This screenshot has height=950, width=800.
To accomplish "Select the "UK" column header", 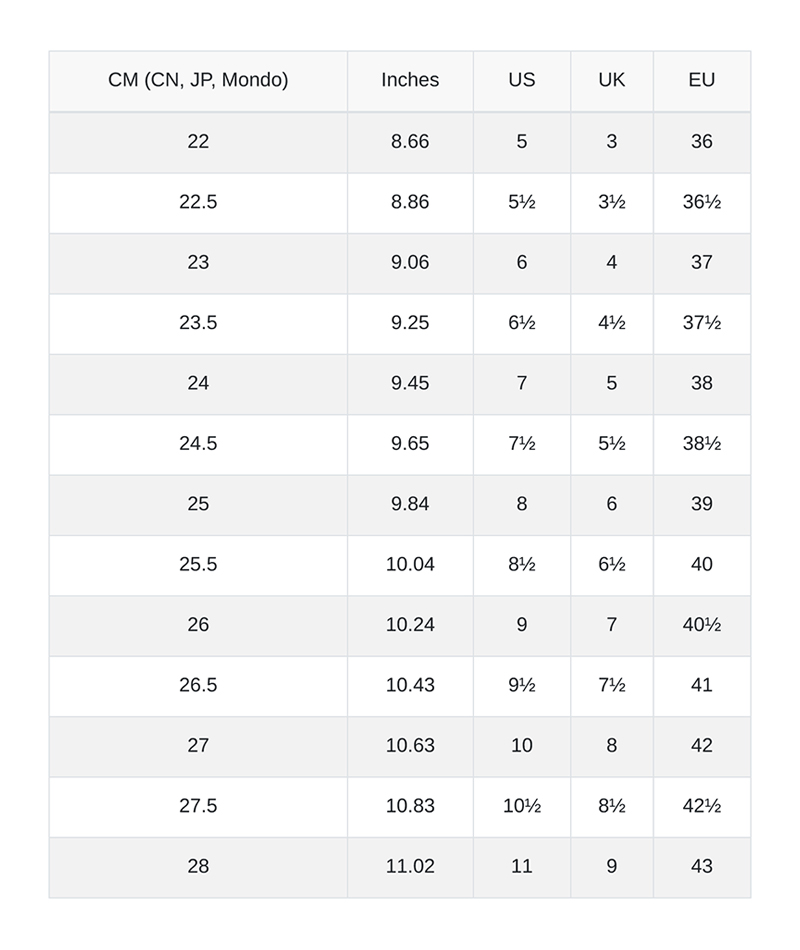I will (611, 80).
